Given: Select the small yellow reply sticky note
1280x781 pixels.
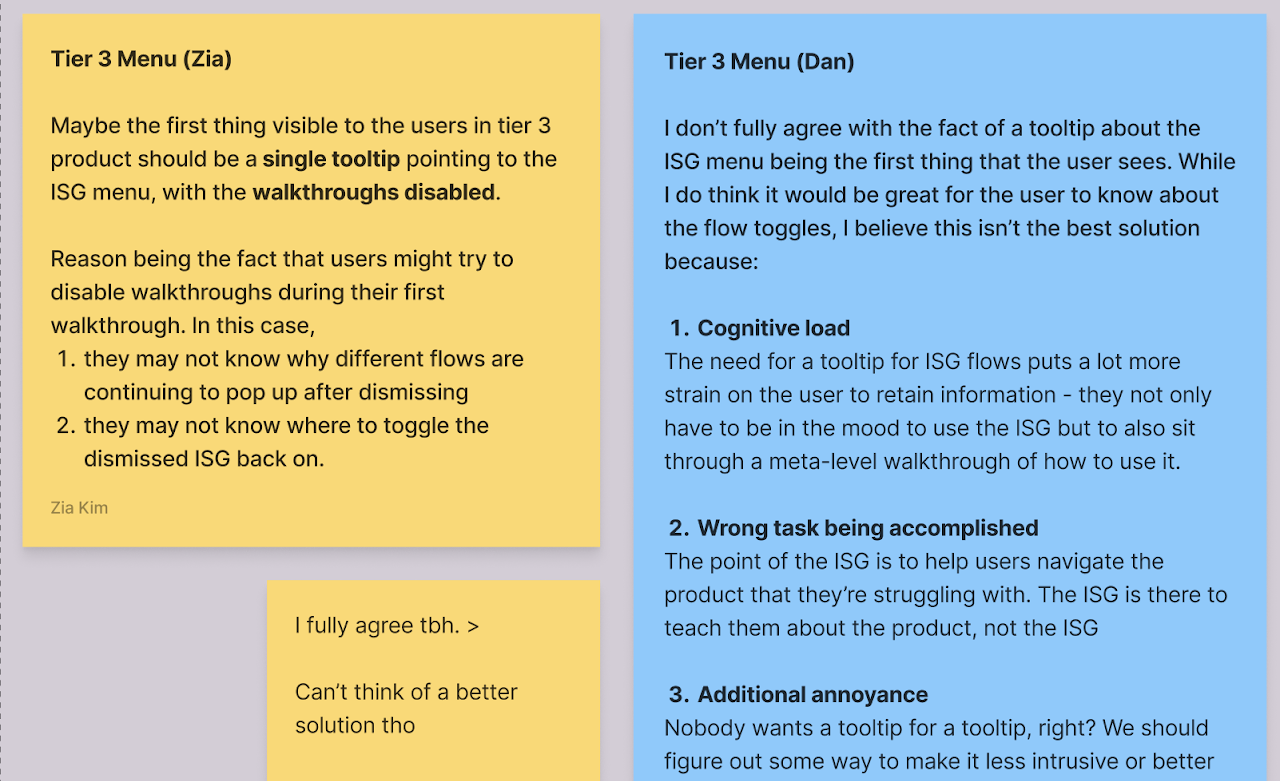Looking at the screenshot, I should tap(433, 680).
